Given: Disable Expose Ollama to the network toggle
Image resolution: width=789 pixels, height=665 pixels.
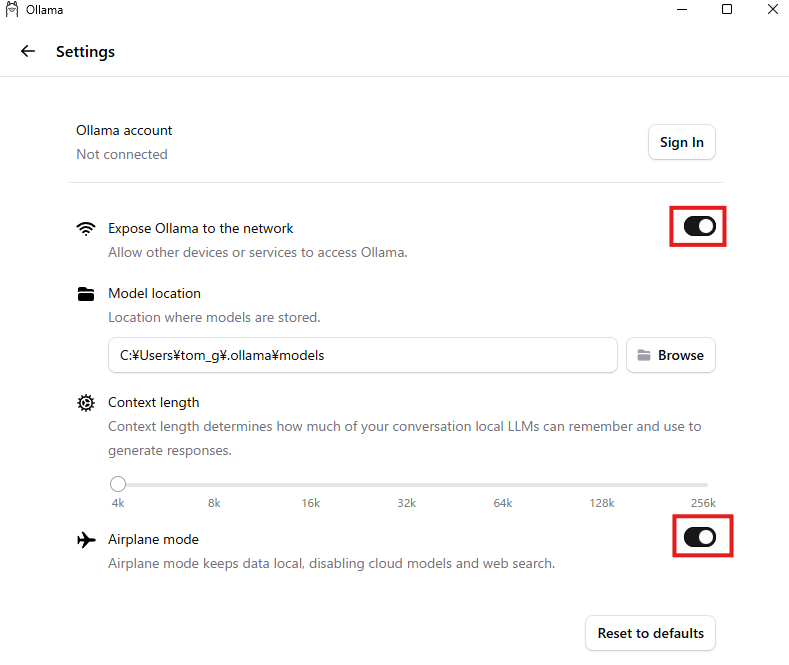Looking at the screenshot, I should tap(699, 227).
